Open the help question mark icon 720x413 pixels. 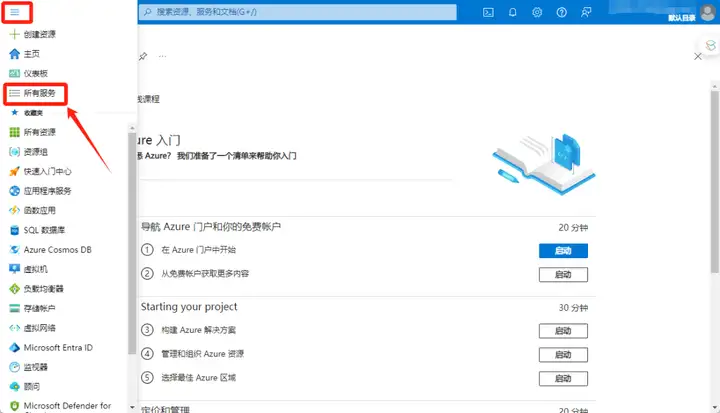coord(561,12)
